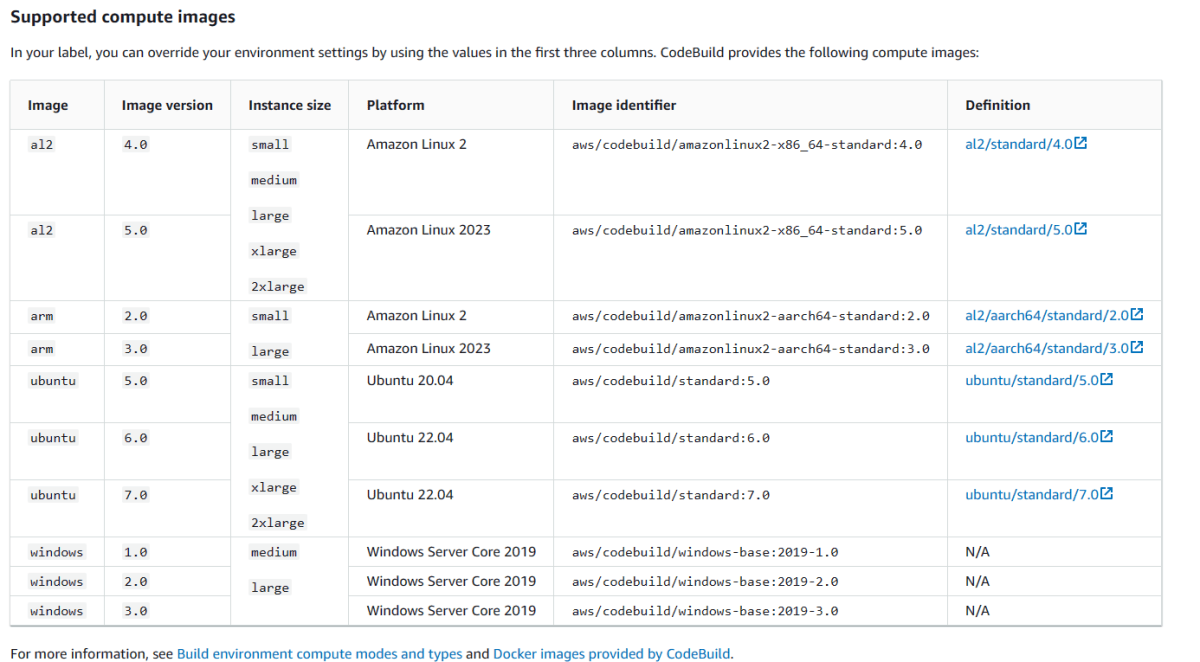The width and height of the screenshot is (1200, 662).
Task: Click image version 1.0 in windows row
Action: click(x=135, y=552)
